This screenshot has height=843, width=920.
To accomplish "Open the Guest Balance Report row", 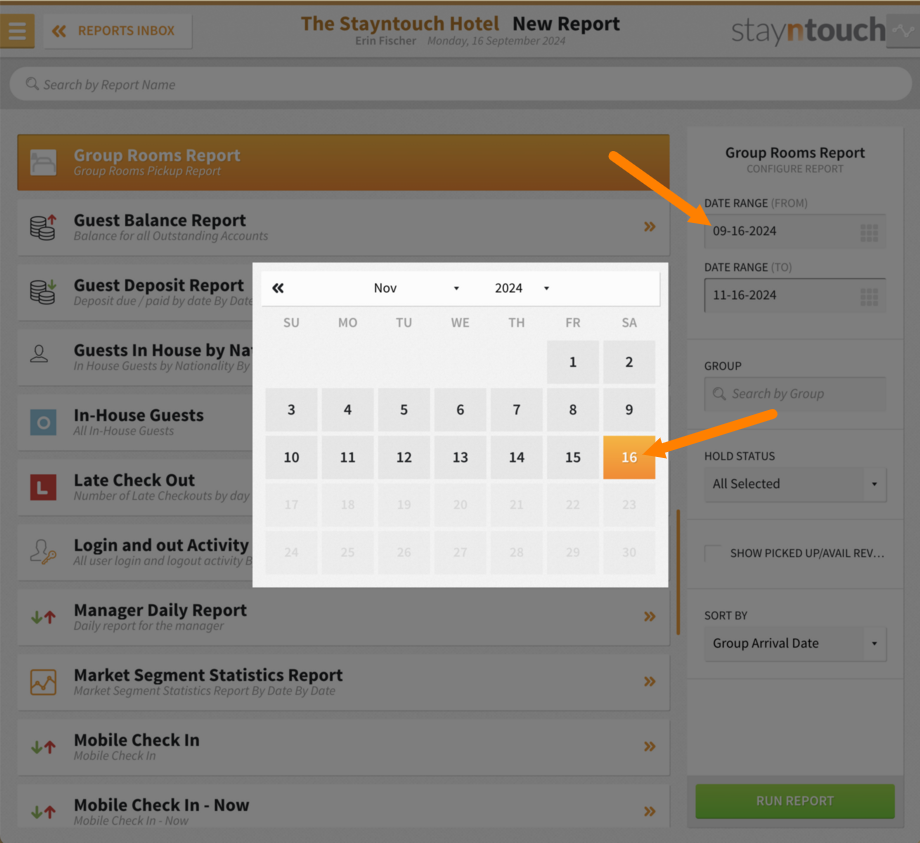I will point(343,228).
